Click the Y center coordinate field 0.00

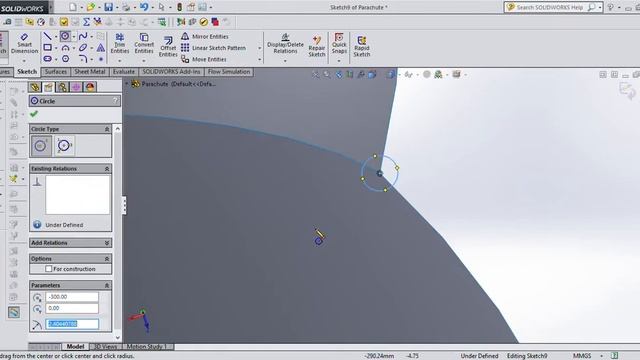tap(72, 308)
